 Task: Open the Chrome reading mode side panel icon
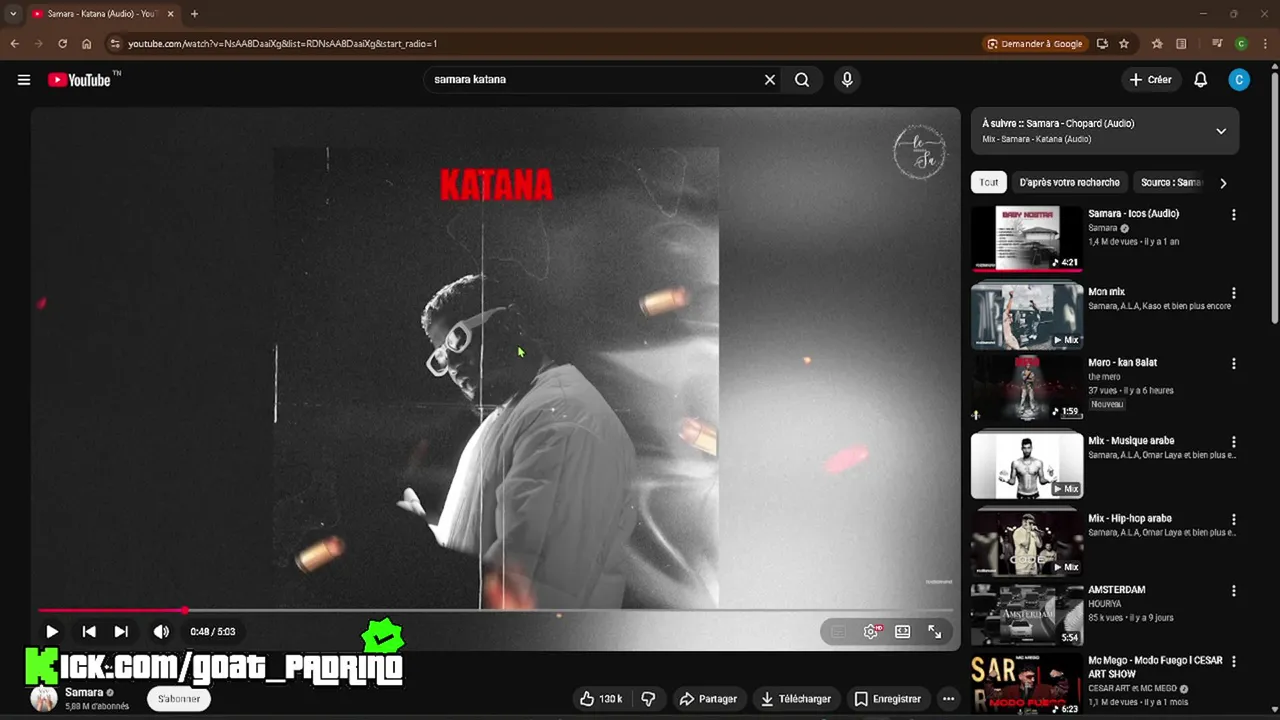point(1181,44)
